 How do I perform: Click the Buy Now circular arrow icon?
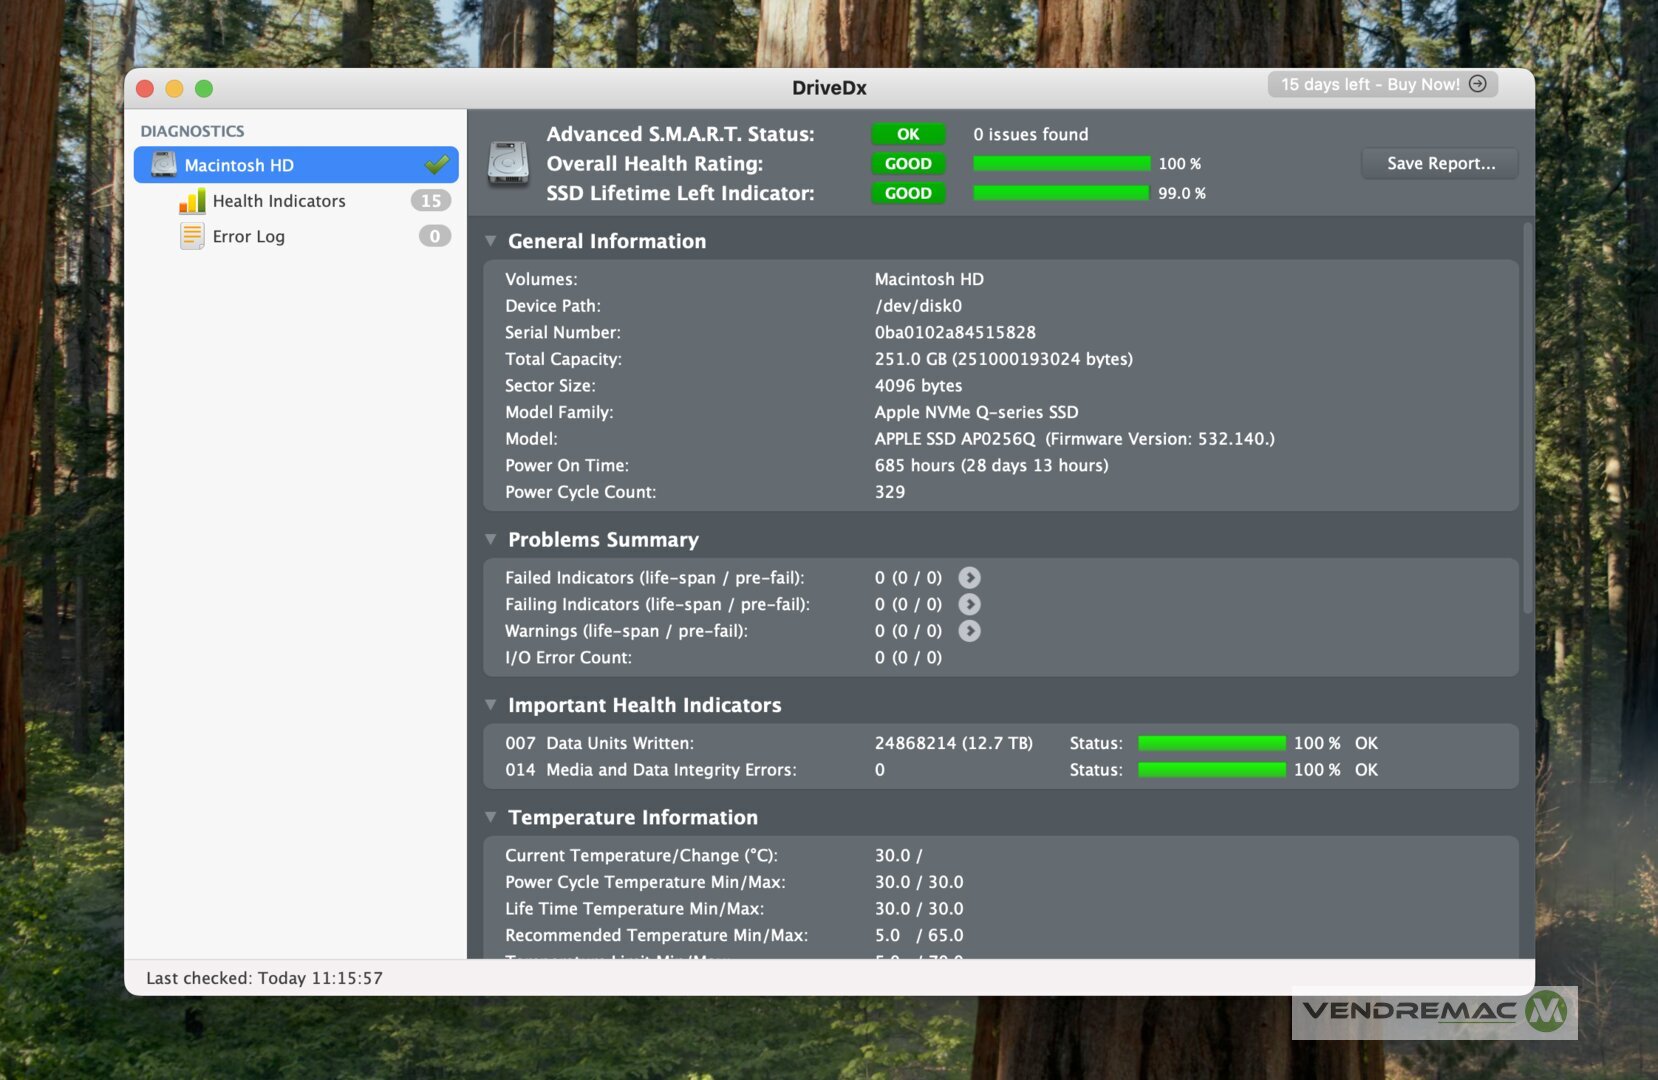(x=1477, y=84)
